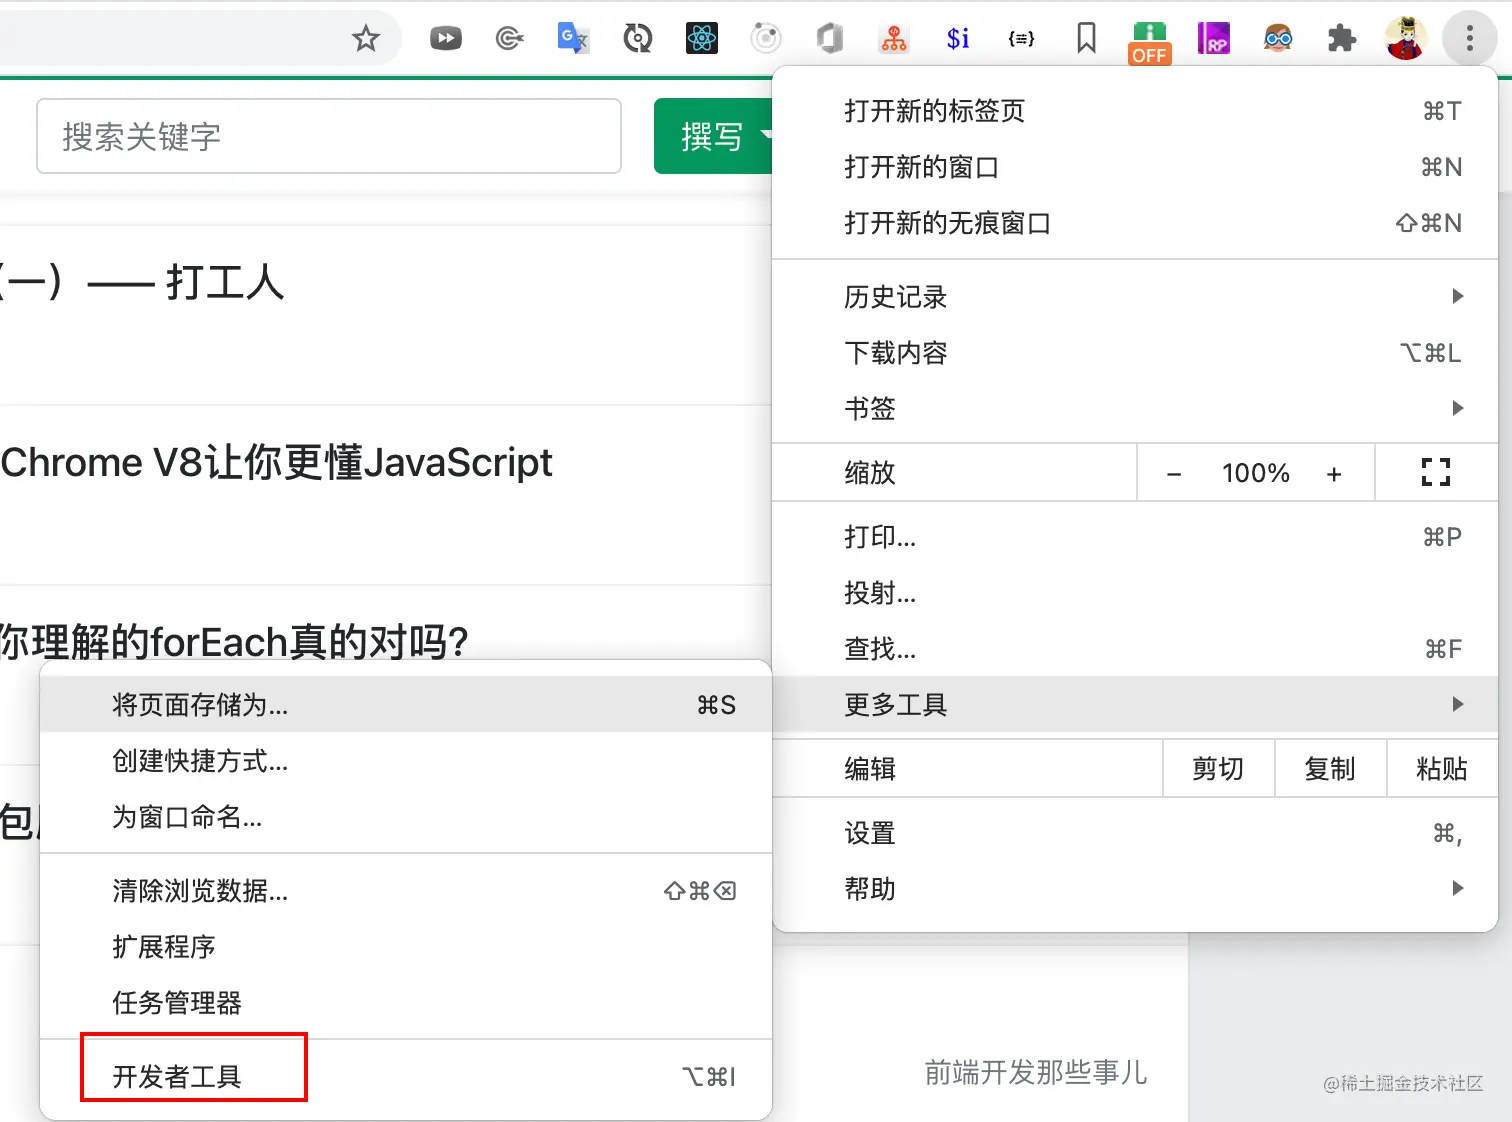1512x1122 pixels.
Task: Open 扩展程序 from the submenu
Action: (406, 947)
